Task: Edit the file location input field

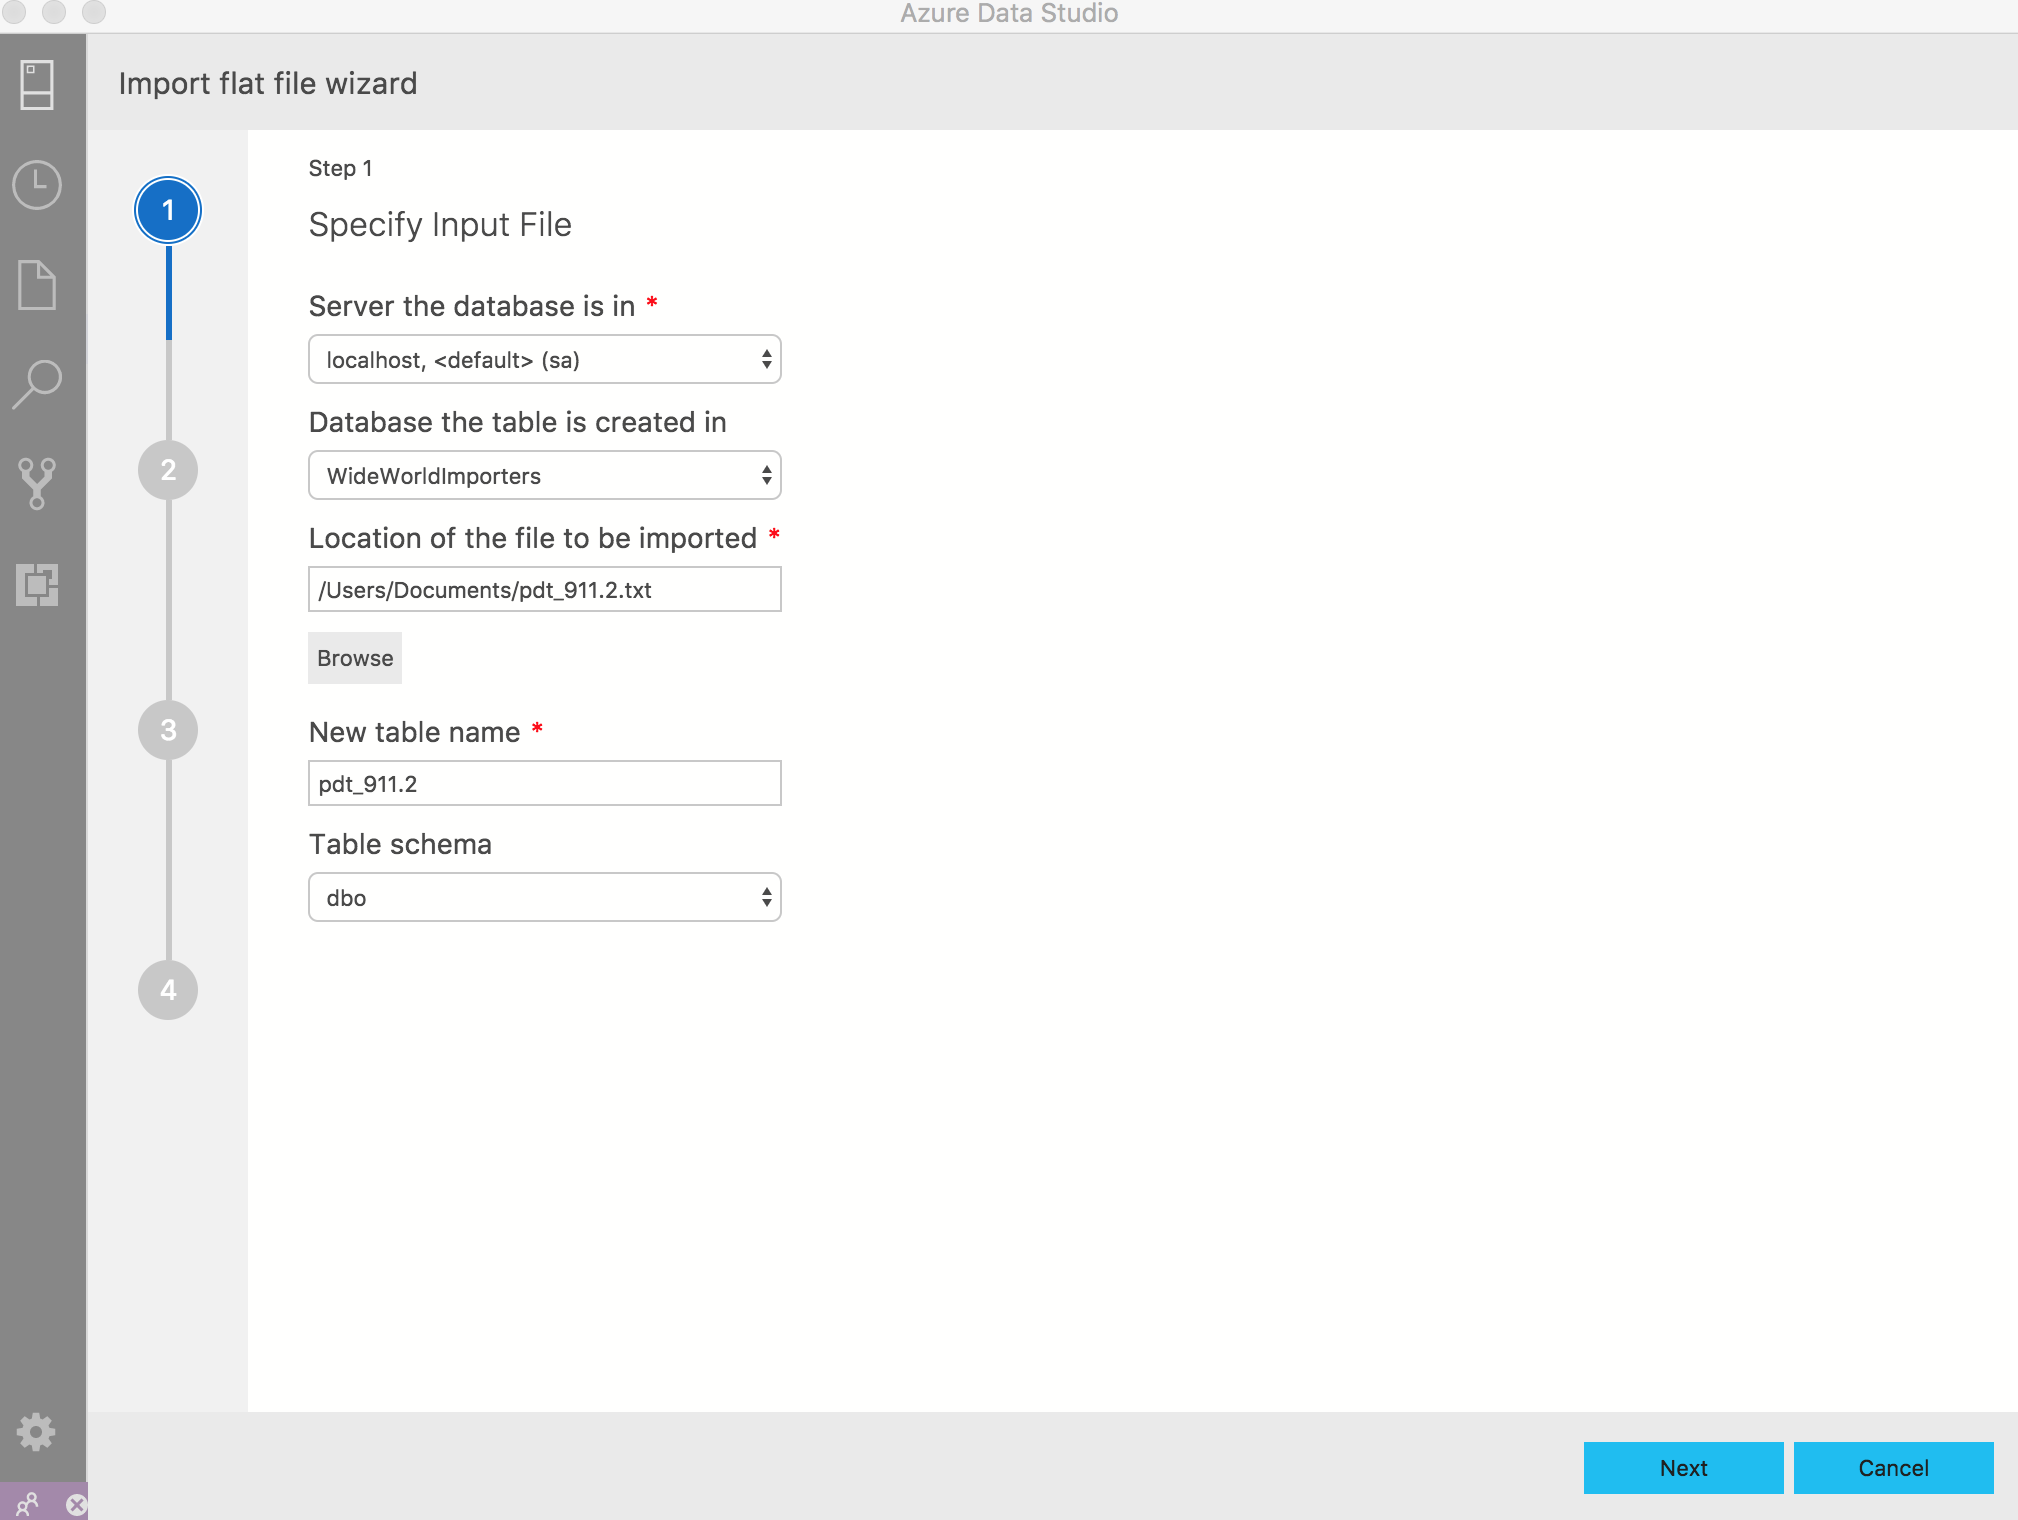Action: tap(544, 589)
